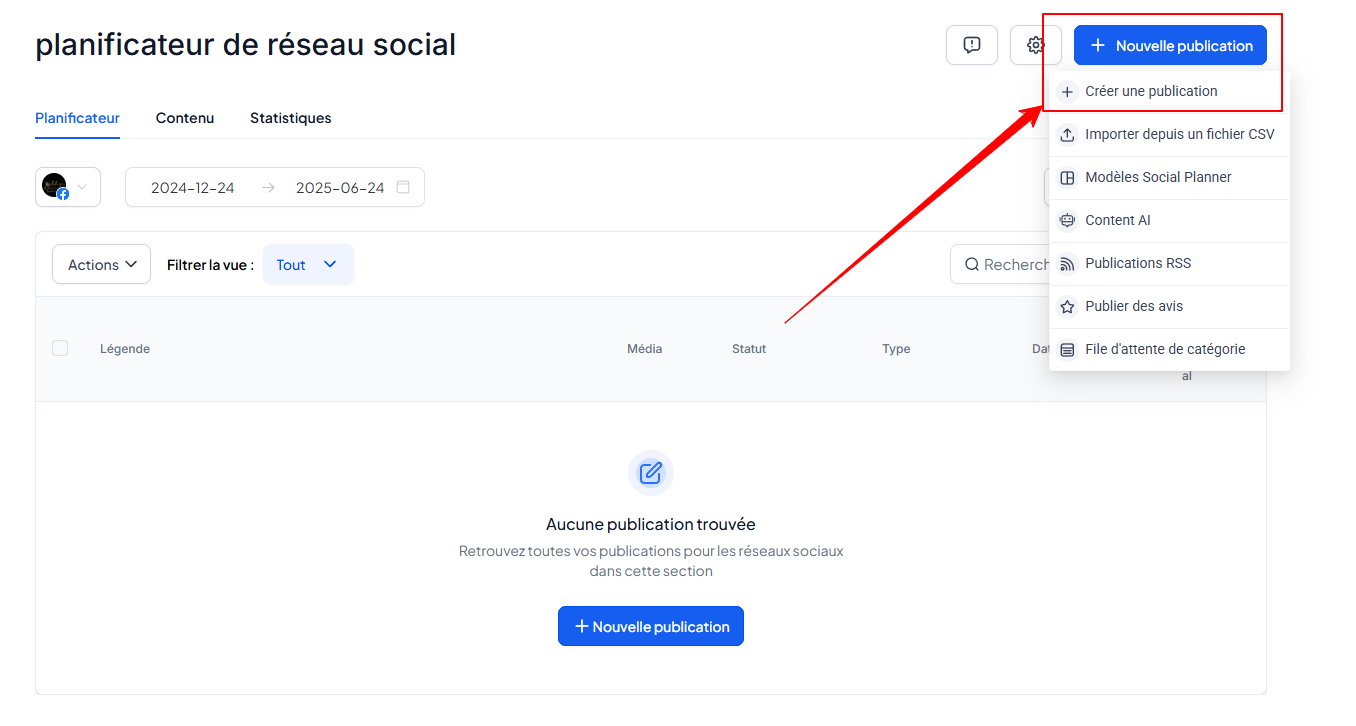Click the RSS feed icon

click(1067, 263)
